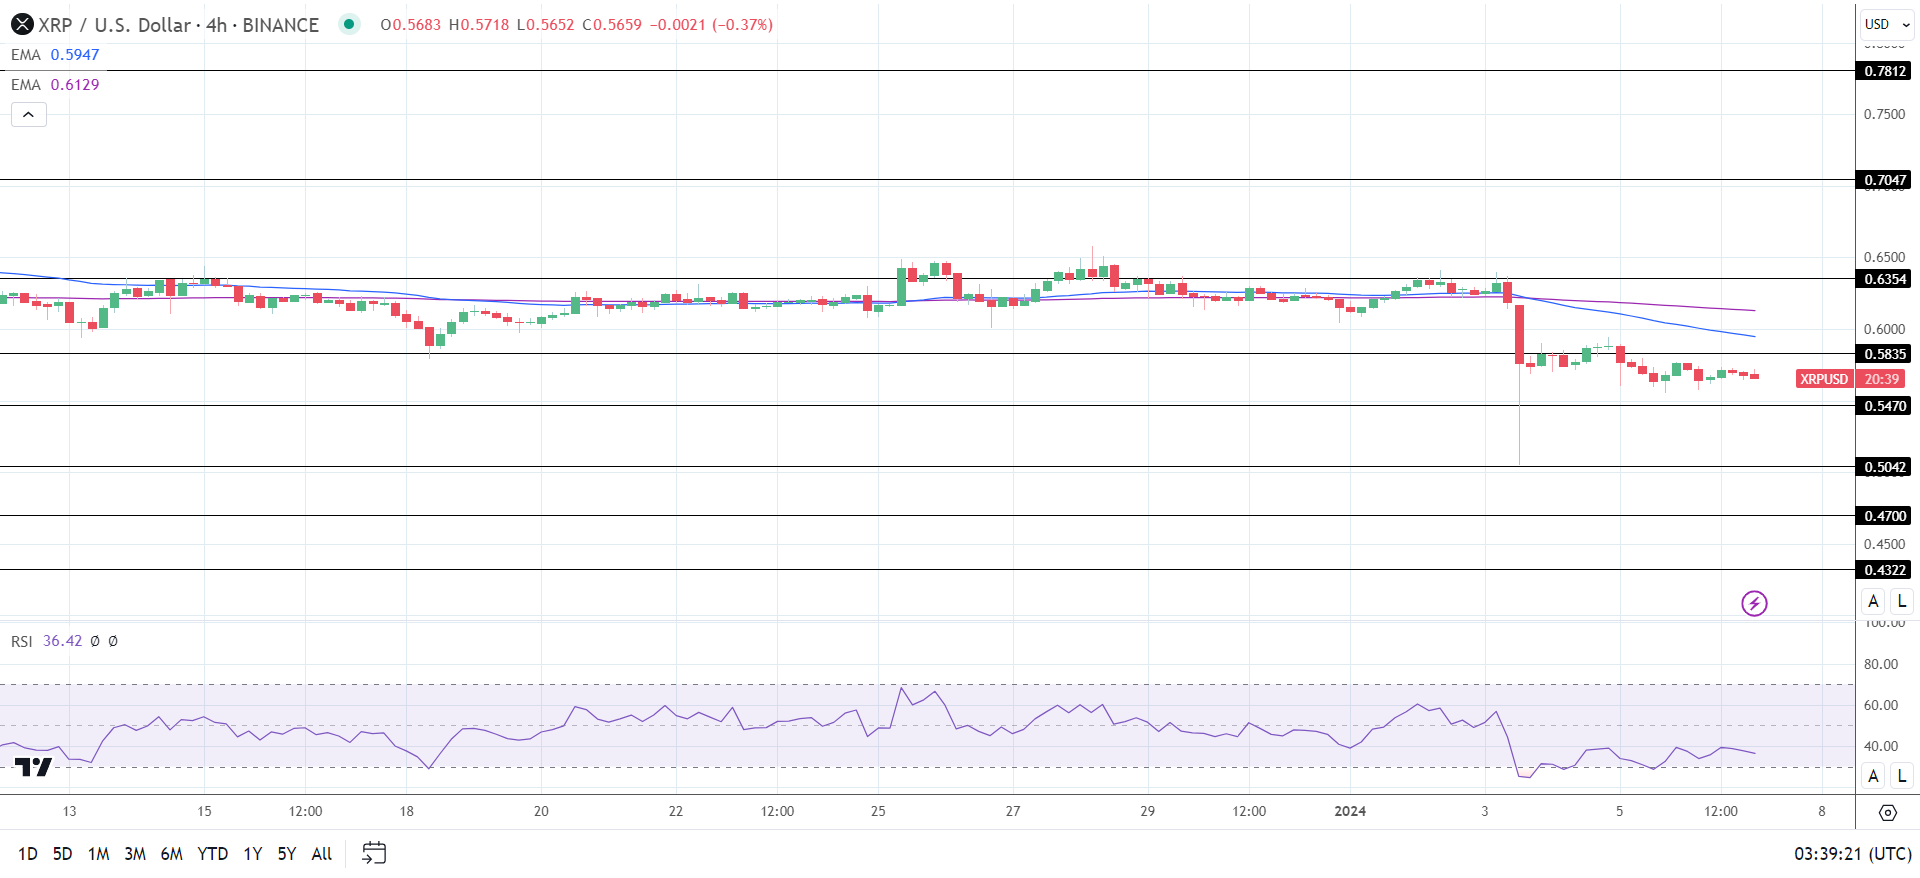The width and height of the screenshot is (1920, 878).
Task: Toggle log scale on RSI pane
Action: 1901,775
